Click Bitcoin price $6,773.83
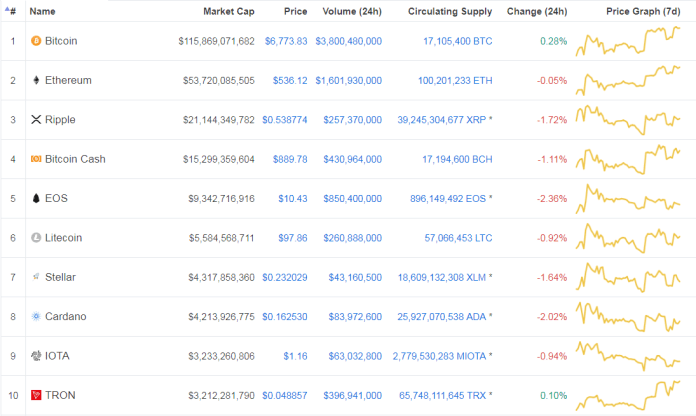Screen dimensions: 696x416 [x=286, y=41]
